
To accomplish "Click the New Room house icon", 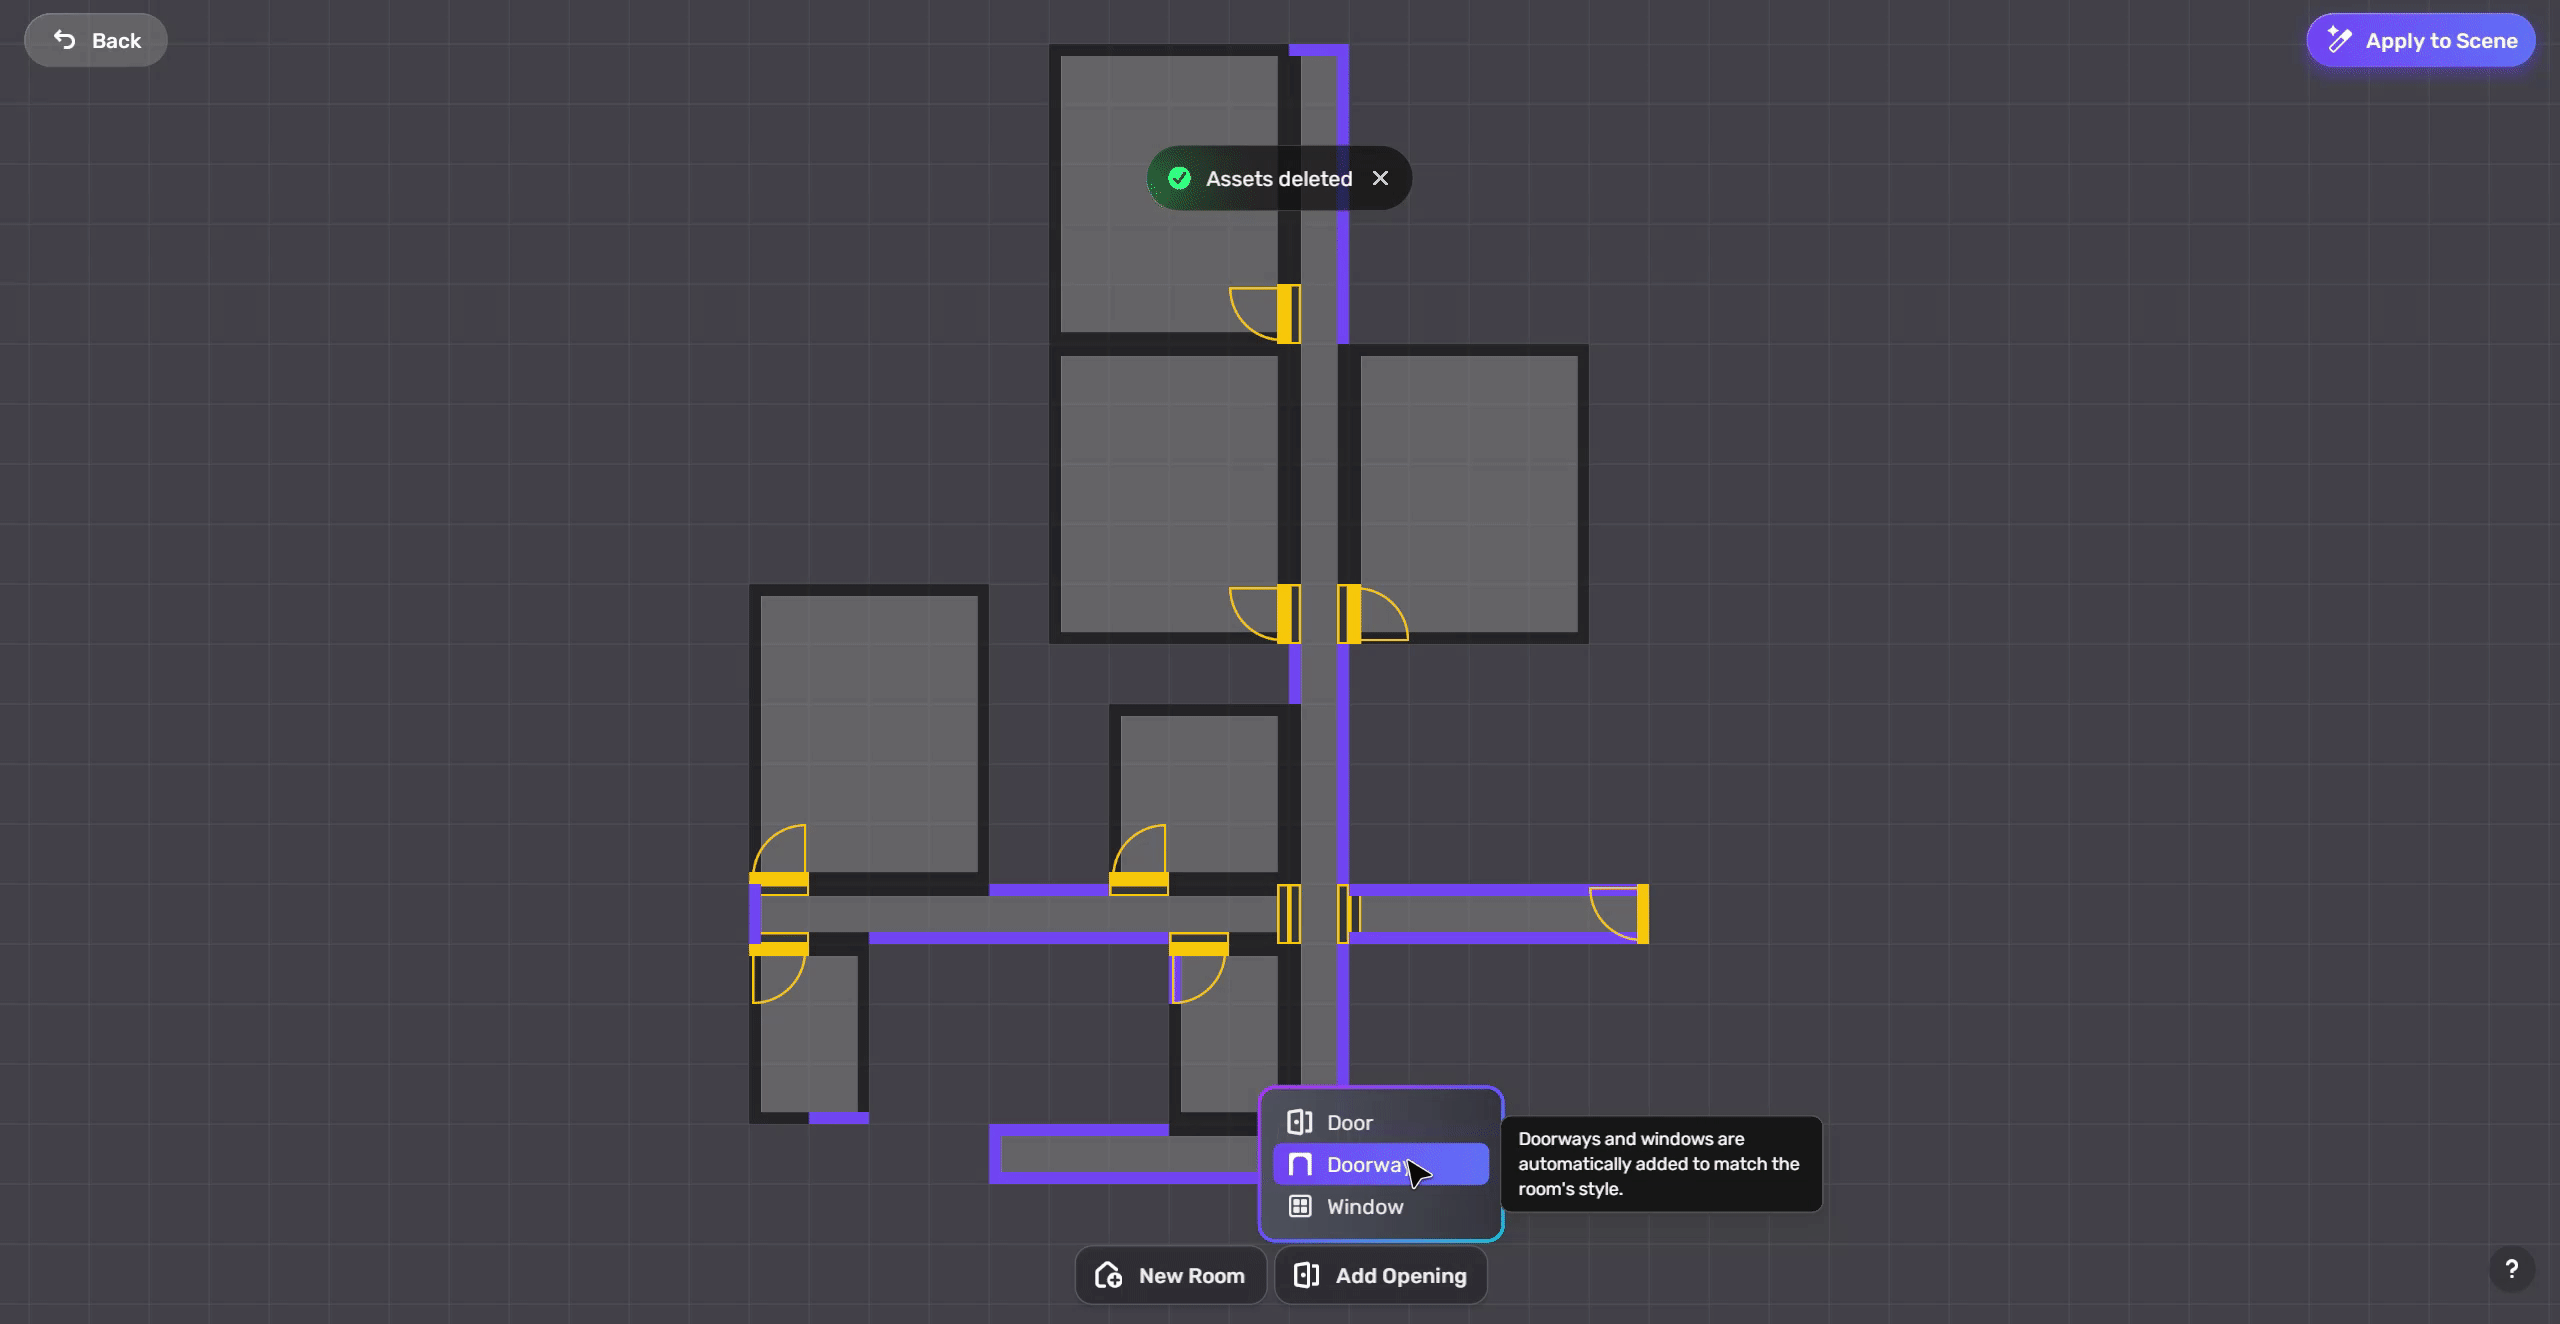I will (x=1108, y=1276).
